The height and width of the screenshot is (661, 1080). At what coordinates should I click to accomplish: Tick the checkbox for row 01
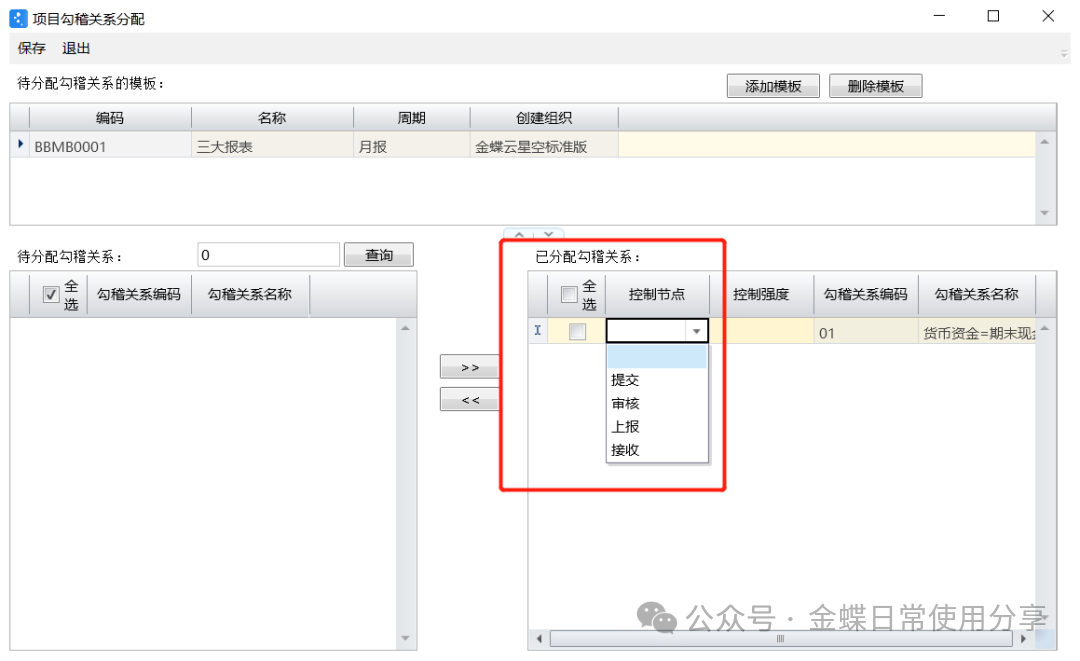coord(577,333)
